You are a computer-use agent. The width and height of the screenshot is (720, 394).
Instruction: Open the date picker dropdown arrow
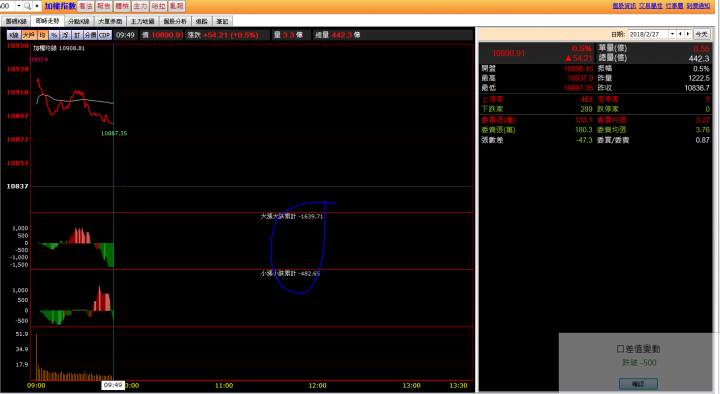coord(672,34)
